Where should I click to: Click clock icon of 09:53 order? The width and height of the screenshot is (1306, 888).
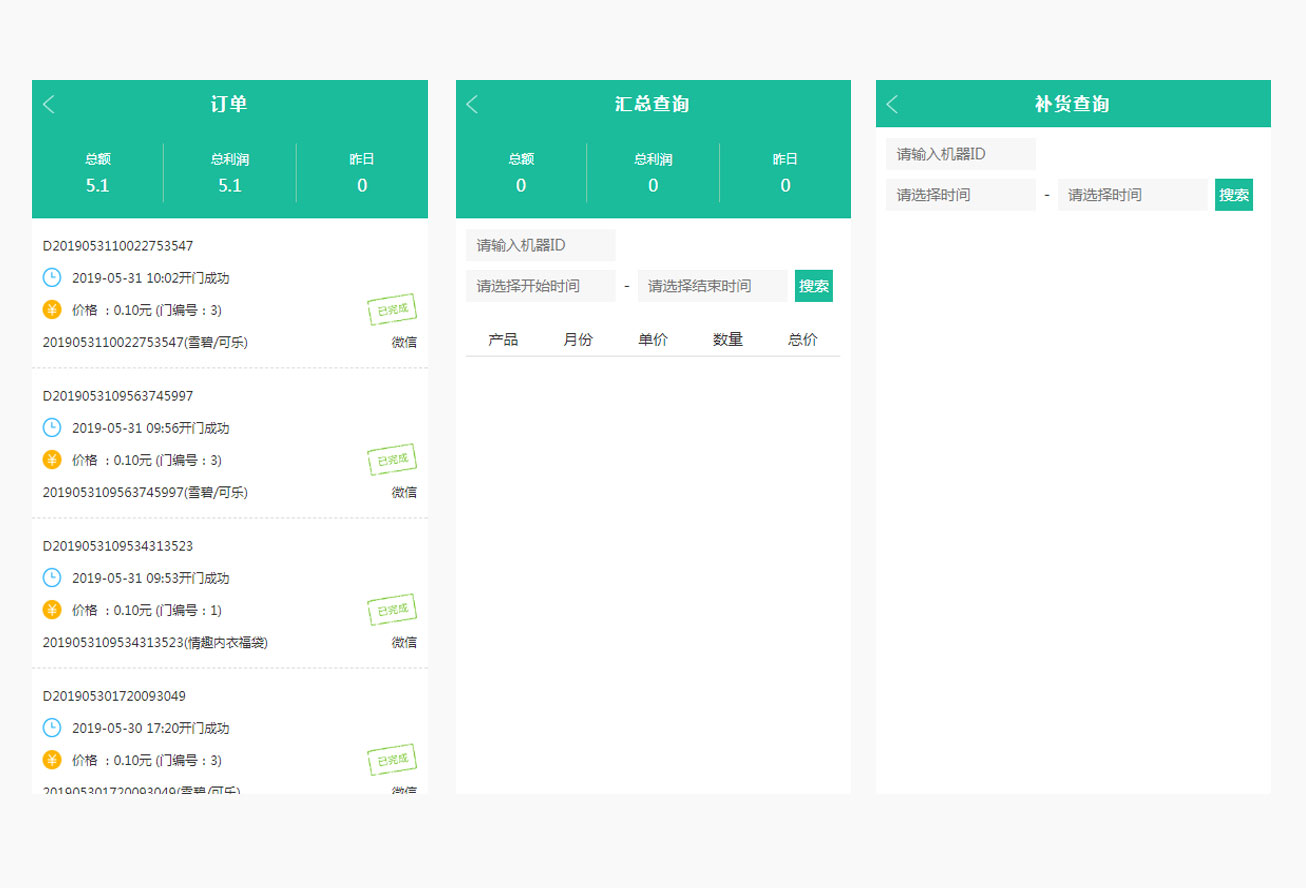click(x=52, y=578)
